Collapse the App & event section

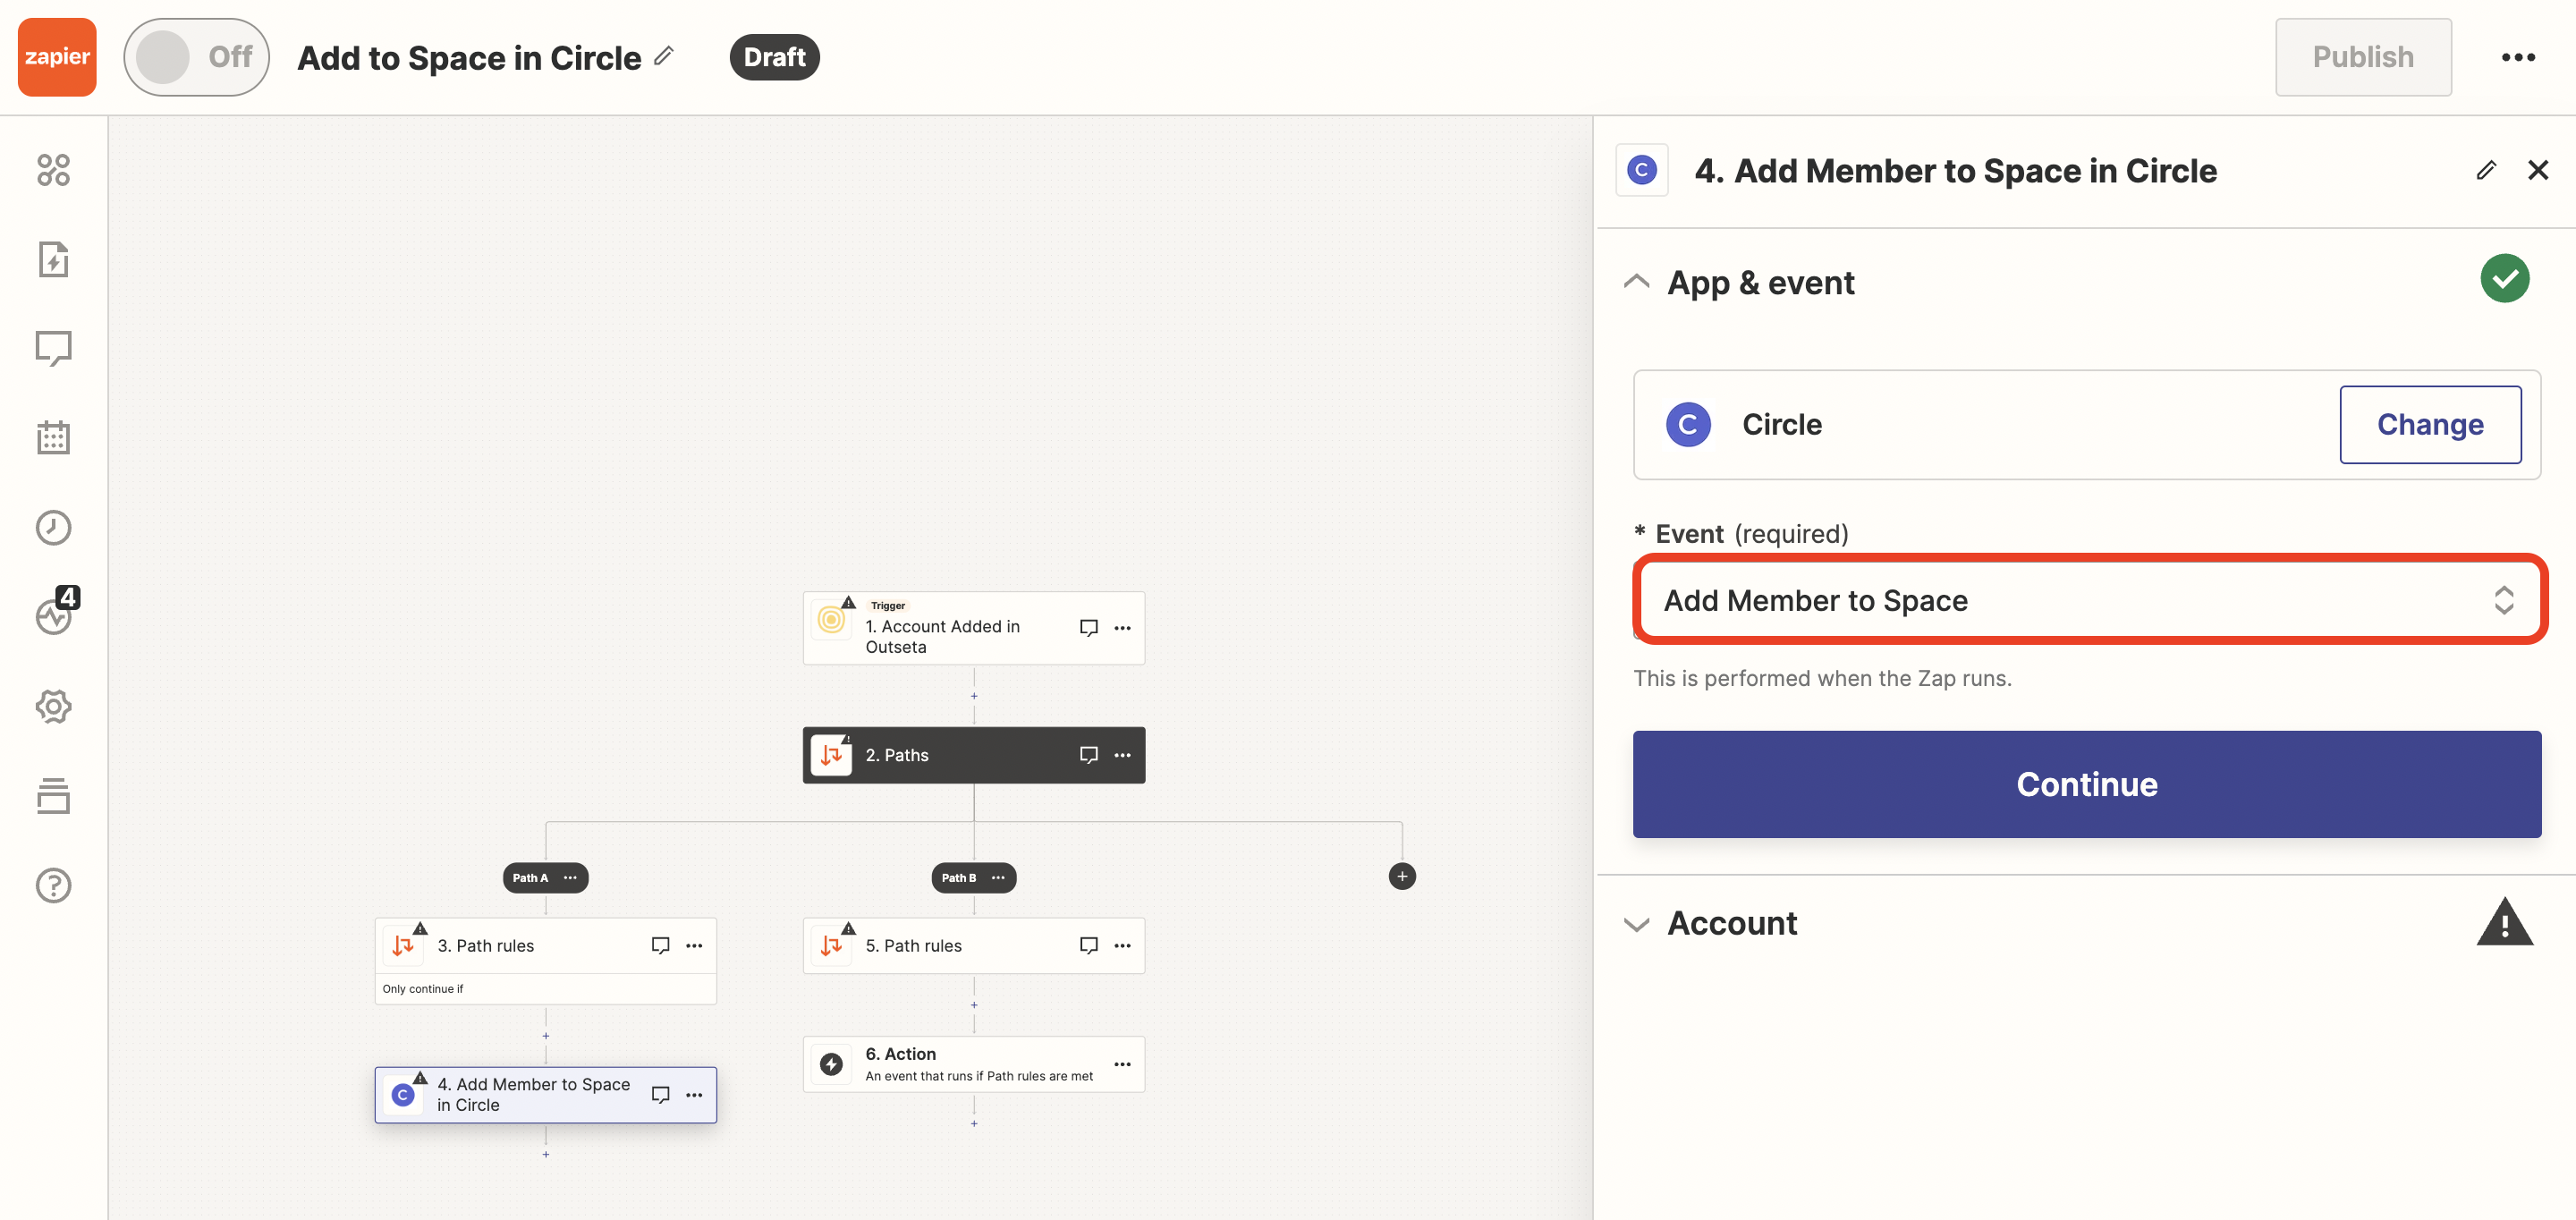point(1637,282)
